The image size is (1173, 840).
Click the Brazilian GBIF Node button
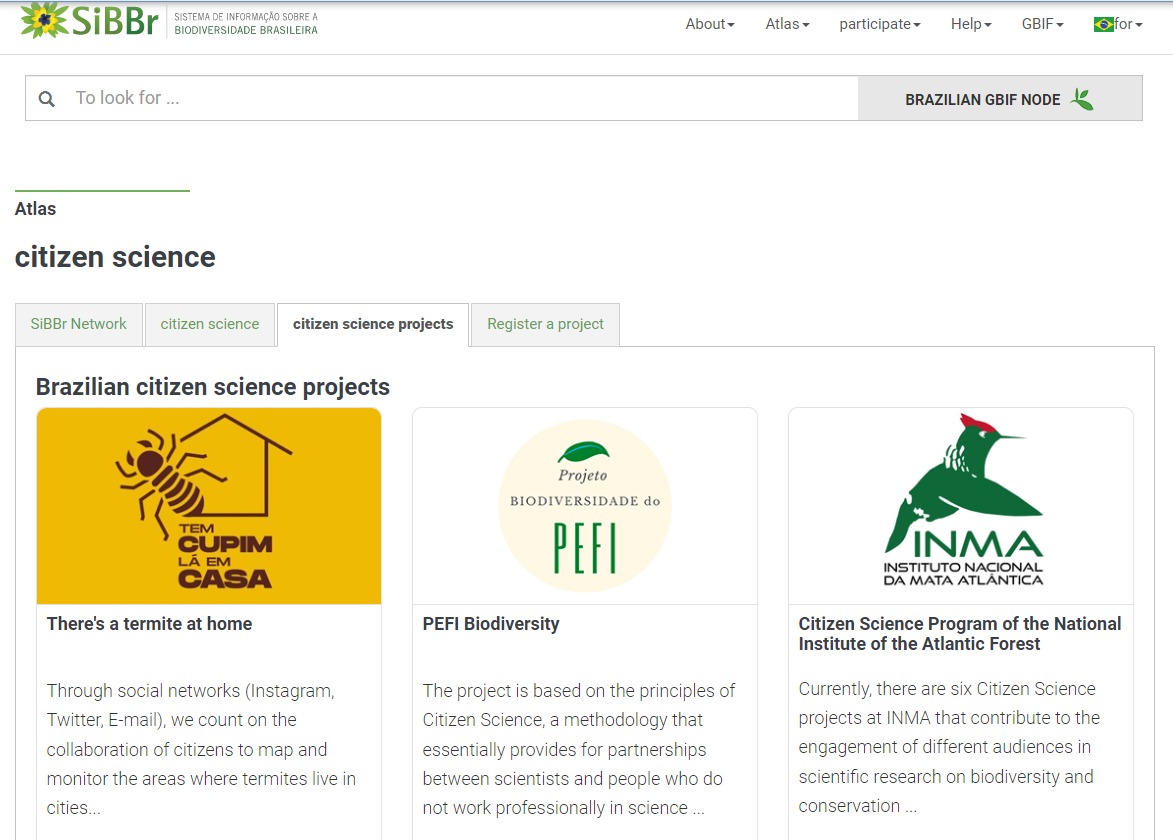click(999, 98)
